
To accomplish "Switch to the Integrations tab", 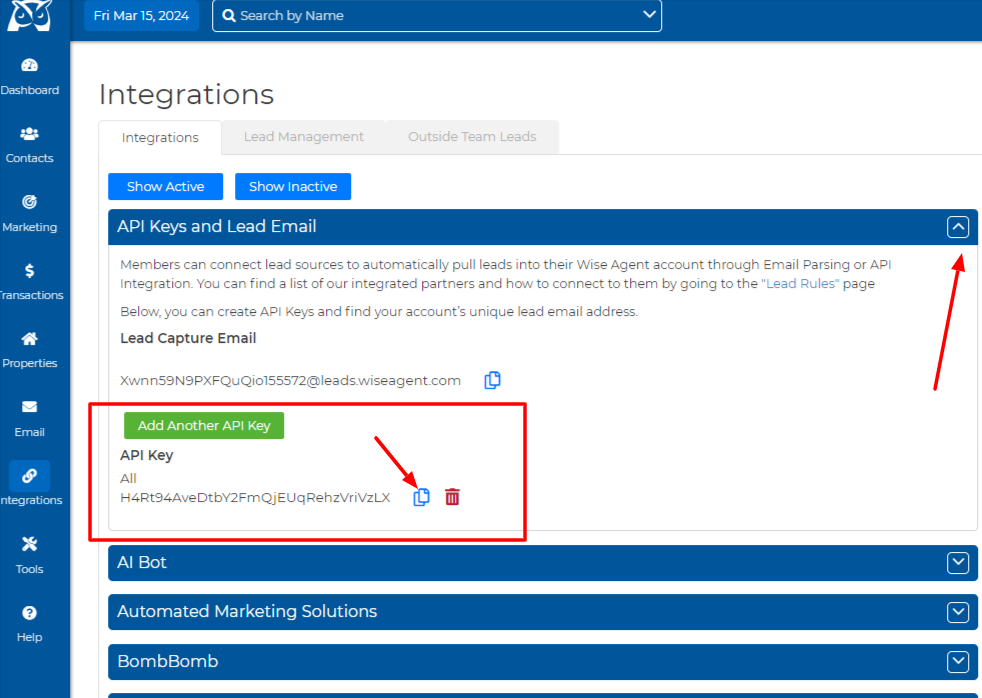I will 160,137.
